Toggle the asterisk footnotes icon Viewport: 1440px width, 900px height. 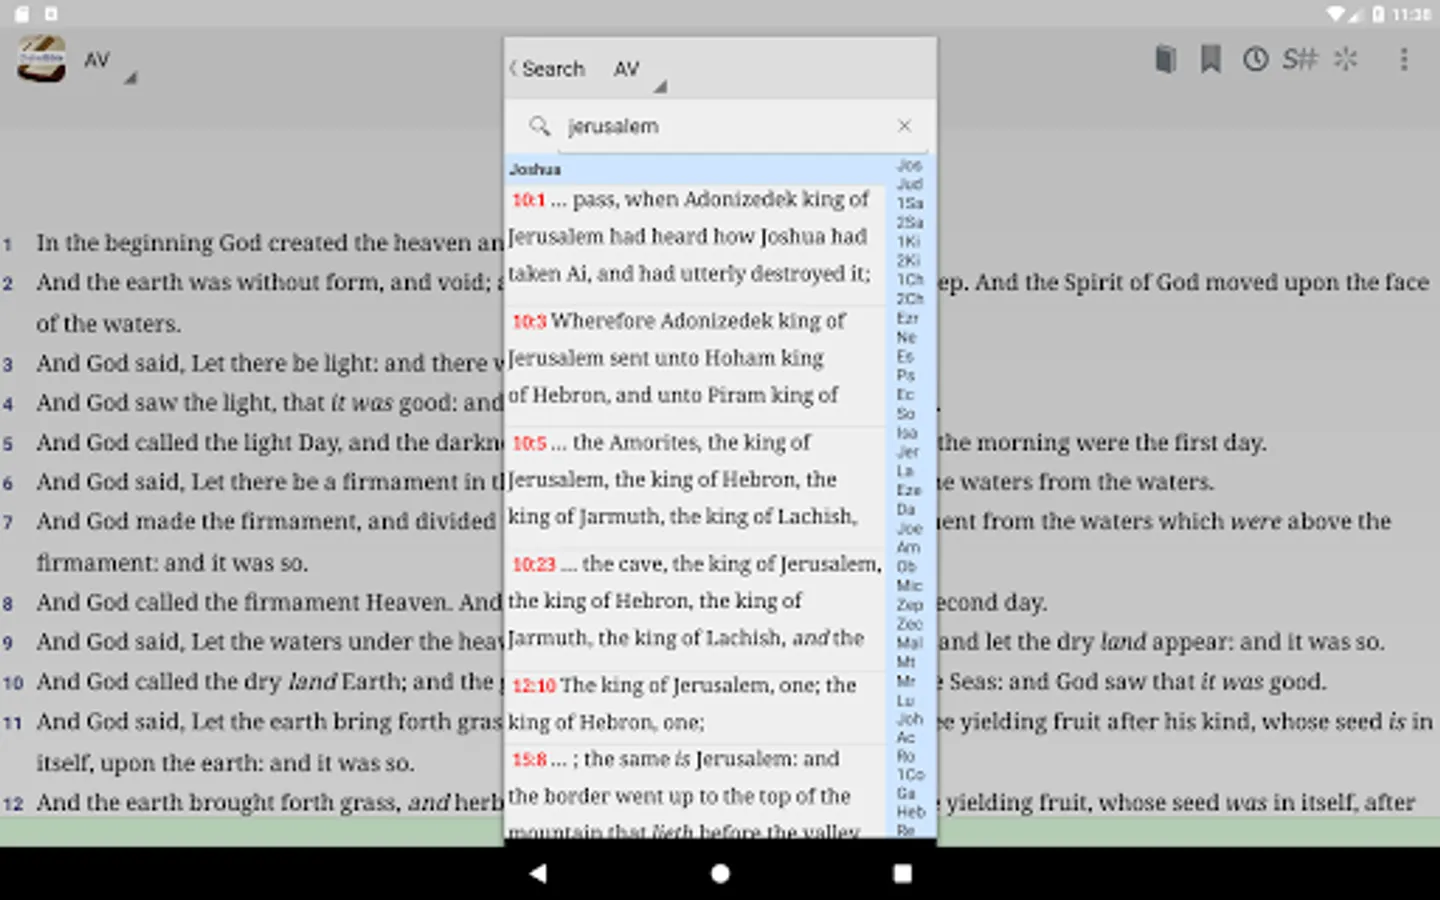pos(1345,59)
